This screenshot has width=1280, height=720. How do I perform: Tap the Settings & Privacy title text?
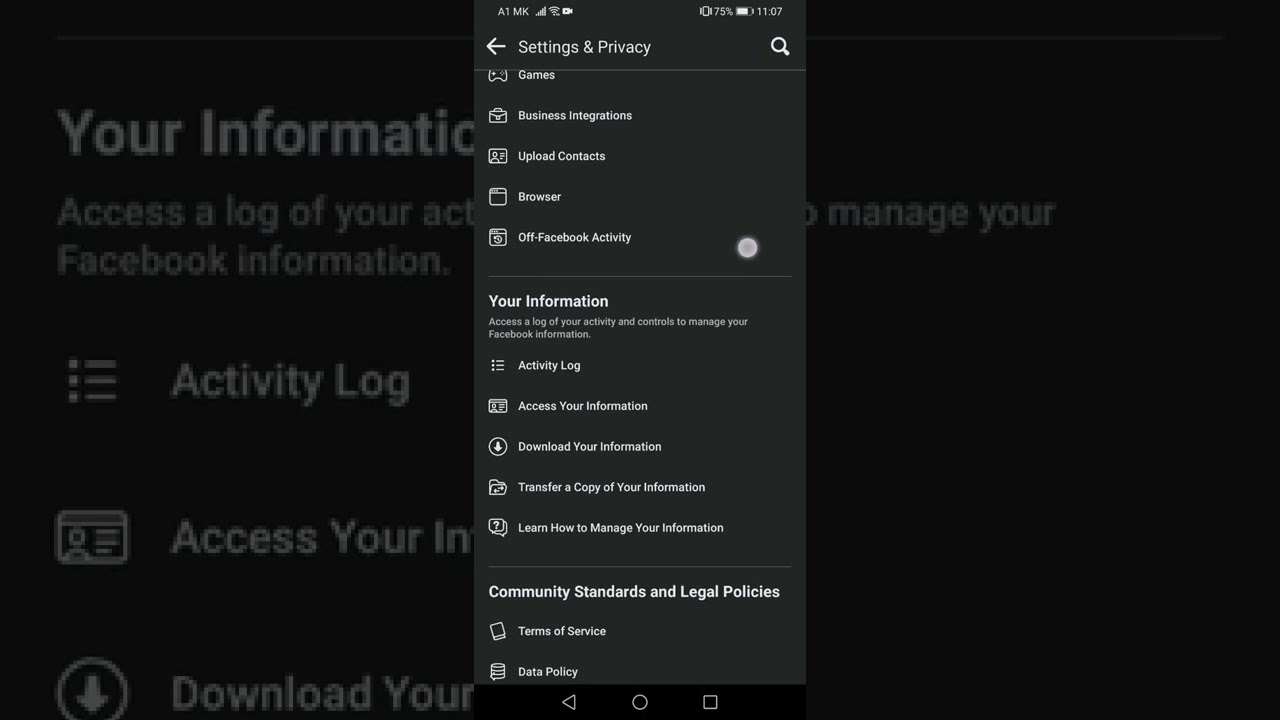pos(584,47)
